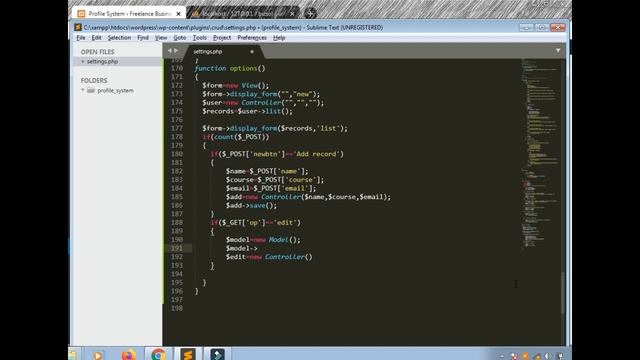Click the $model=new Model(); line
Screen dimensions: 640x360
coord(263,240)
